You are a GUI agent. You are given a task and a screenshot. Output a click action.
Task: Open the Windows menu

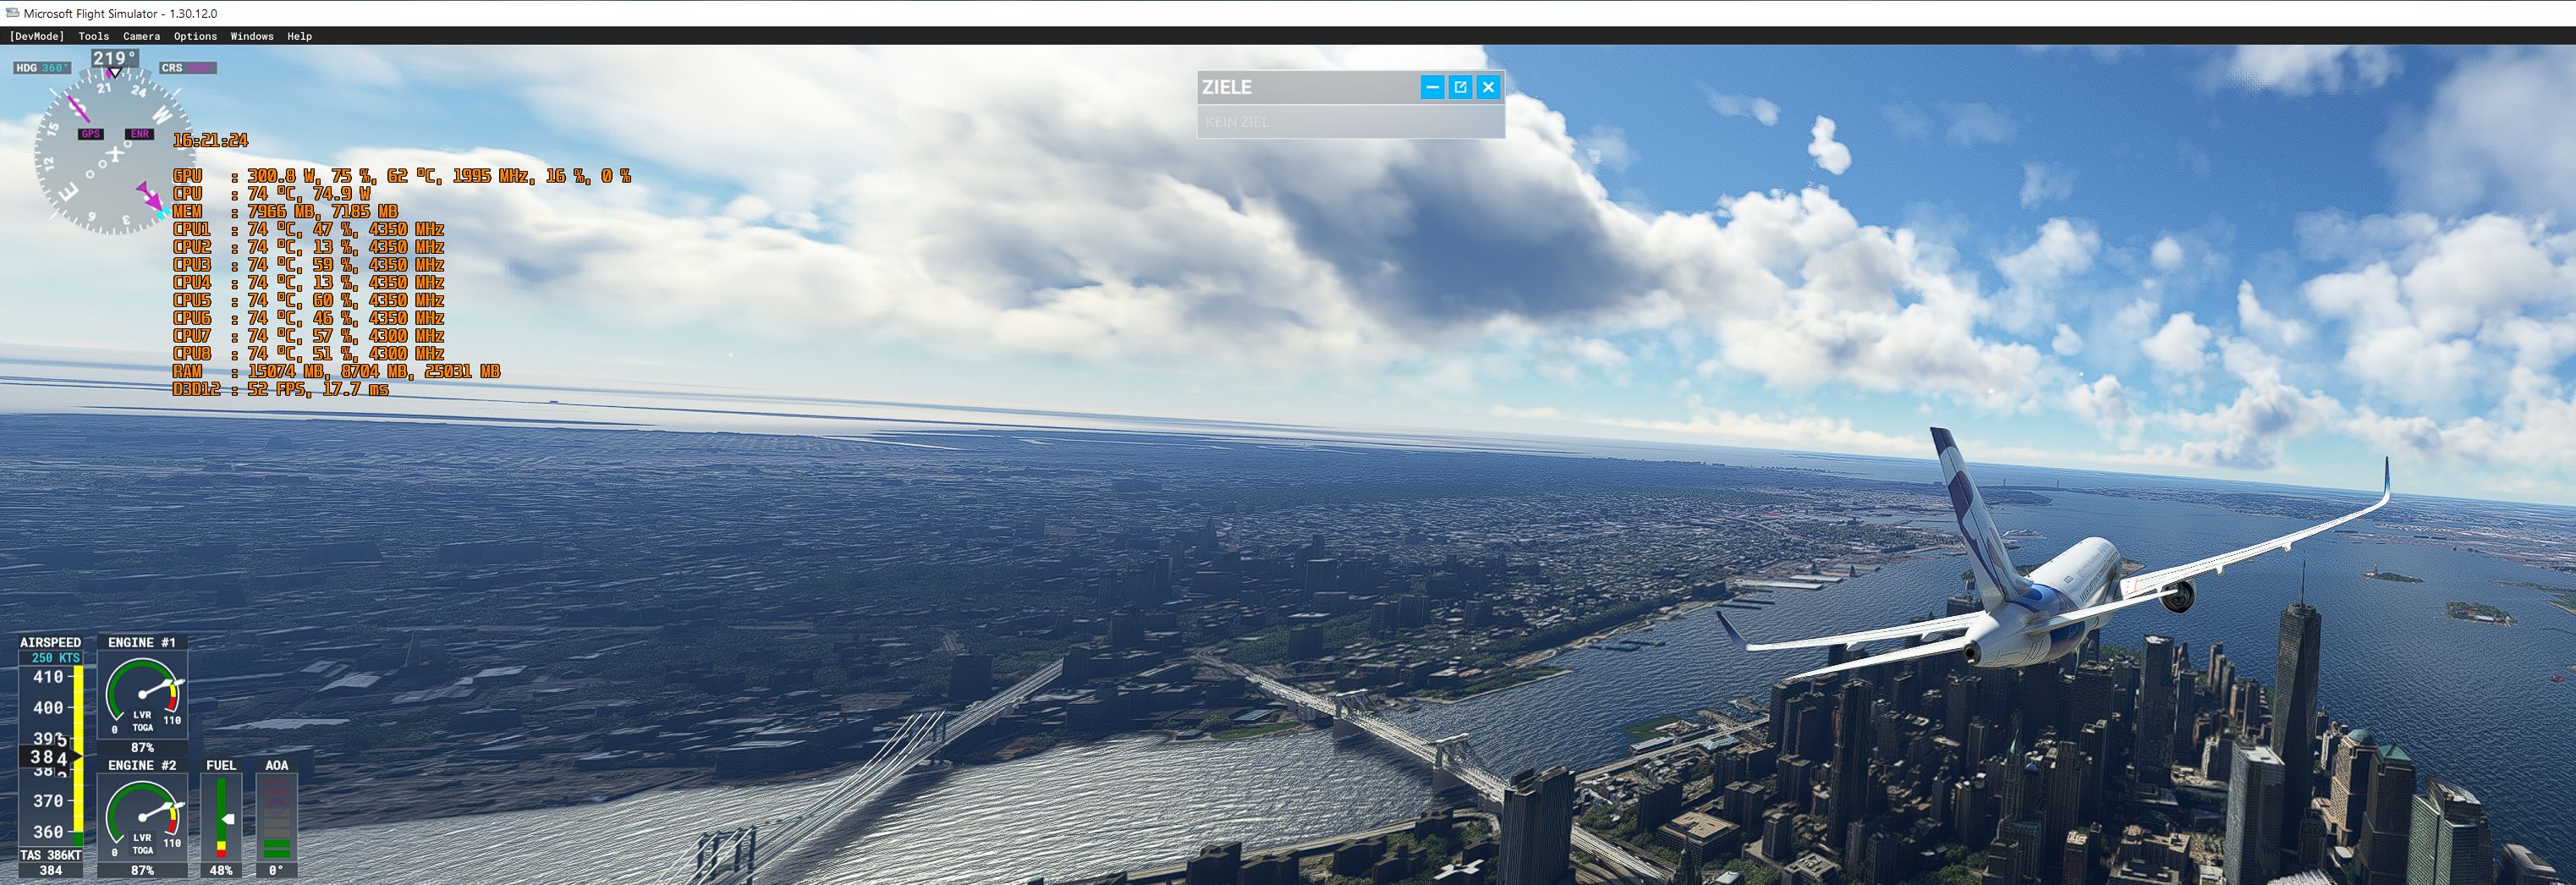click(x=252, y=36)
